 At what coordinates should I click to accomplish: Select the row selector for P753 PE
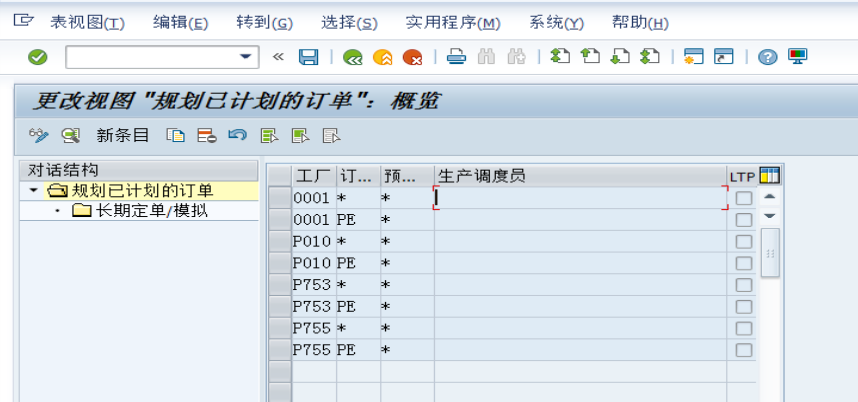point(280,307)
